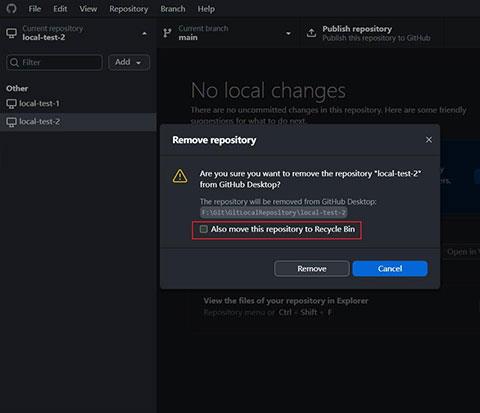480x413 pixels.
Task: Click the monitor icon next to local-test-2
Action: pyautogui.click(x=11, y=122)
